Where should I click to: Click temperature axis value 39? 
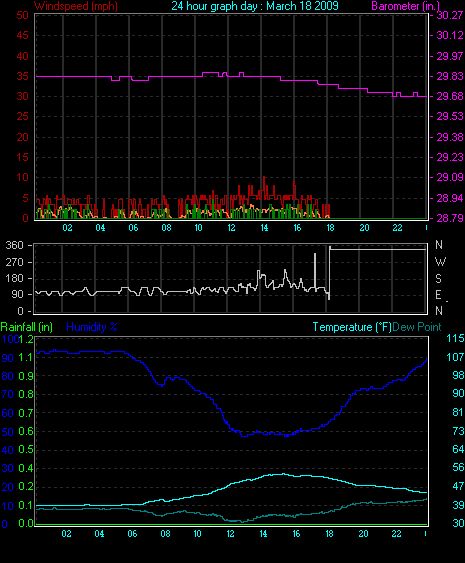pyautogui.click(x=458, y=505)
